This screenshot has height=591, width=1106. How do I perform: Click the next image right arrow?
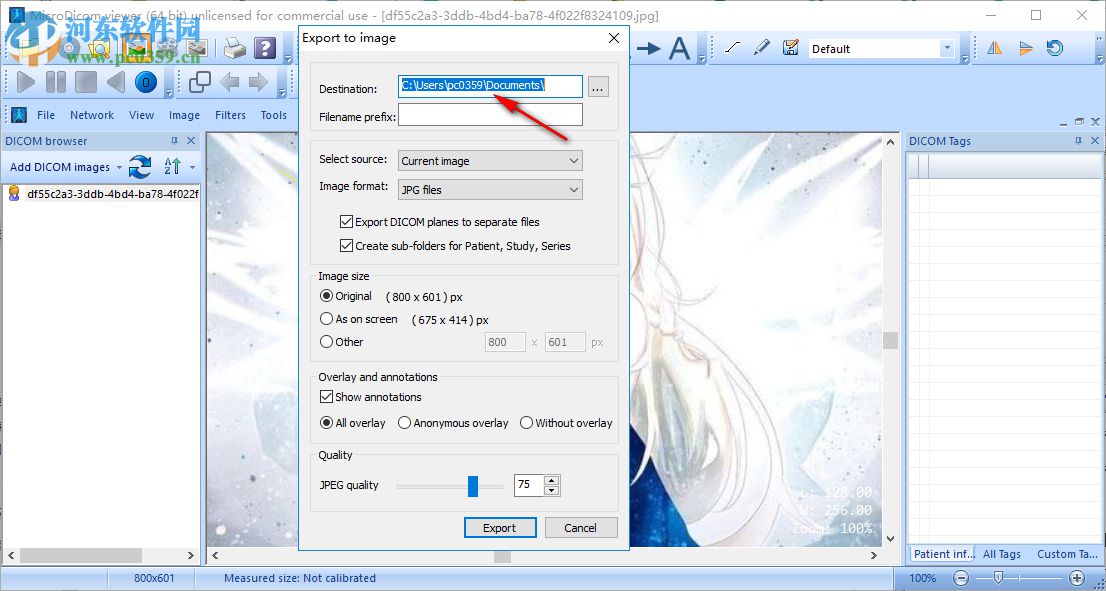point(258,83)
